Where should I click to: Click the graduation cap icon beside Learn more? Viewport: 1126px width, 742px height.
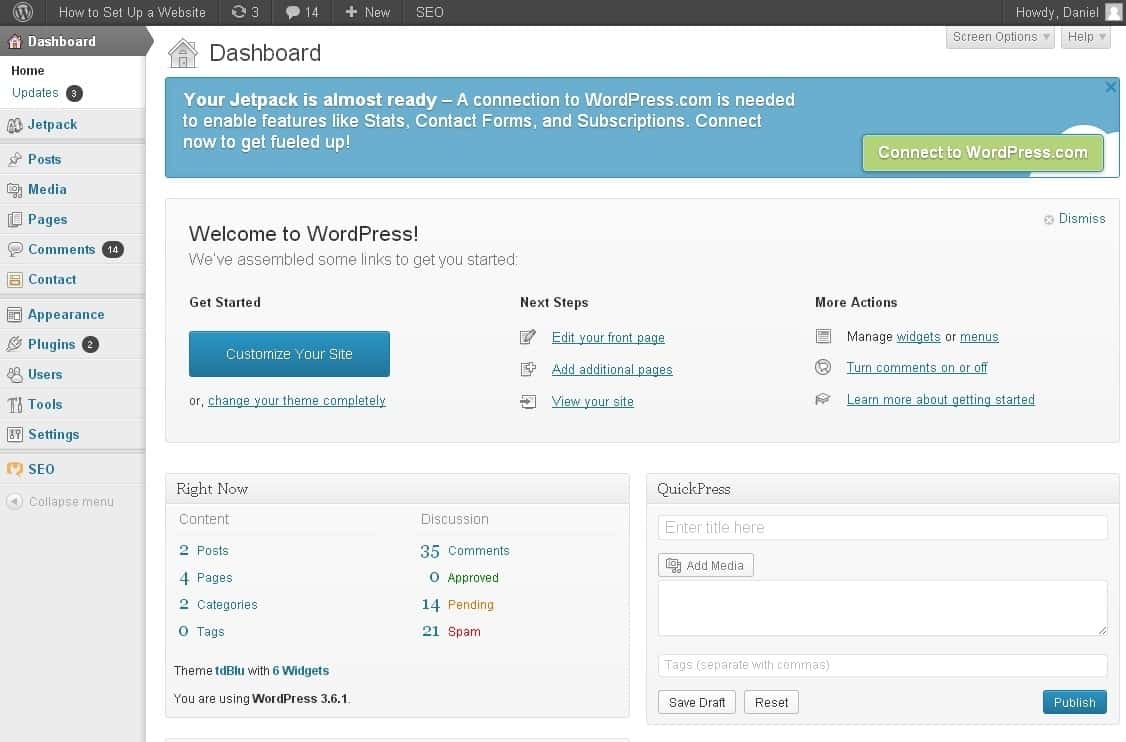coord(823,399)
